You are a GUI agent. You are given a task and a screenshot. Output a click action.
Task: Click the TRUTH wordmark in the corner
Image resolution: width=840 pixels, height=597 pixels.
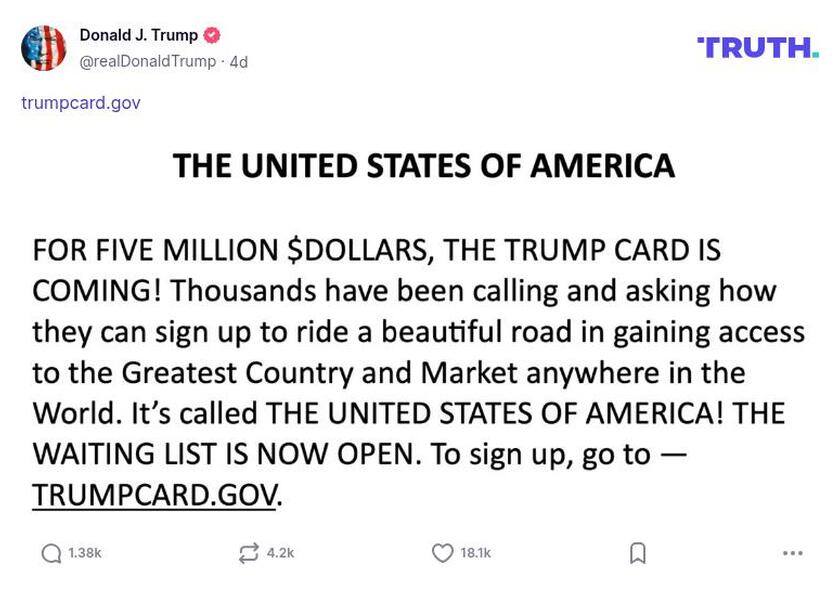coord(757,45)
